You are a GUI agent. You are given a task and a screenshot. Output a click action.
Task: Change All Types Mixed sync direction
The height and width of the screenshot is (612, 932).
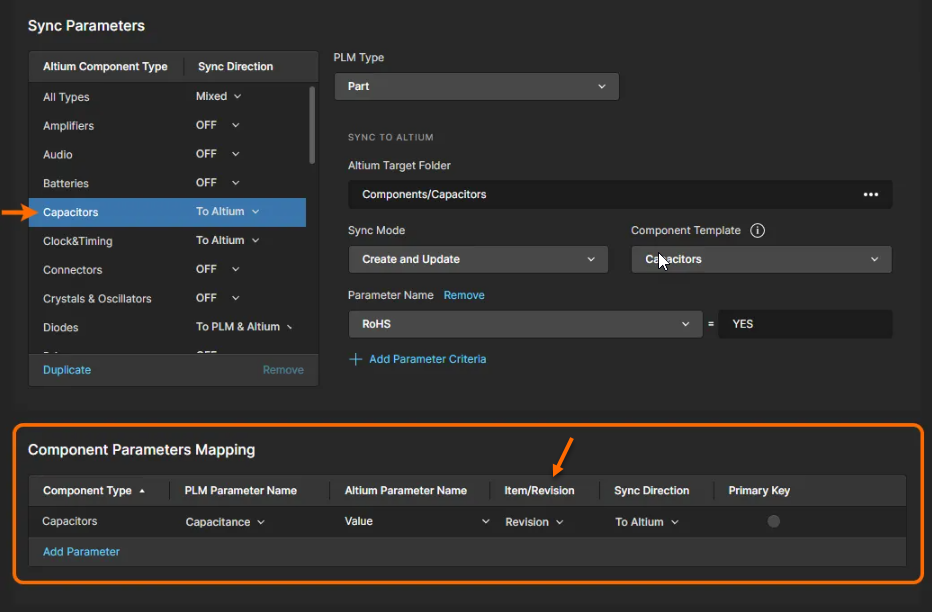click(x=218, y=97)
